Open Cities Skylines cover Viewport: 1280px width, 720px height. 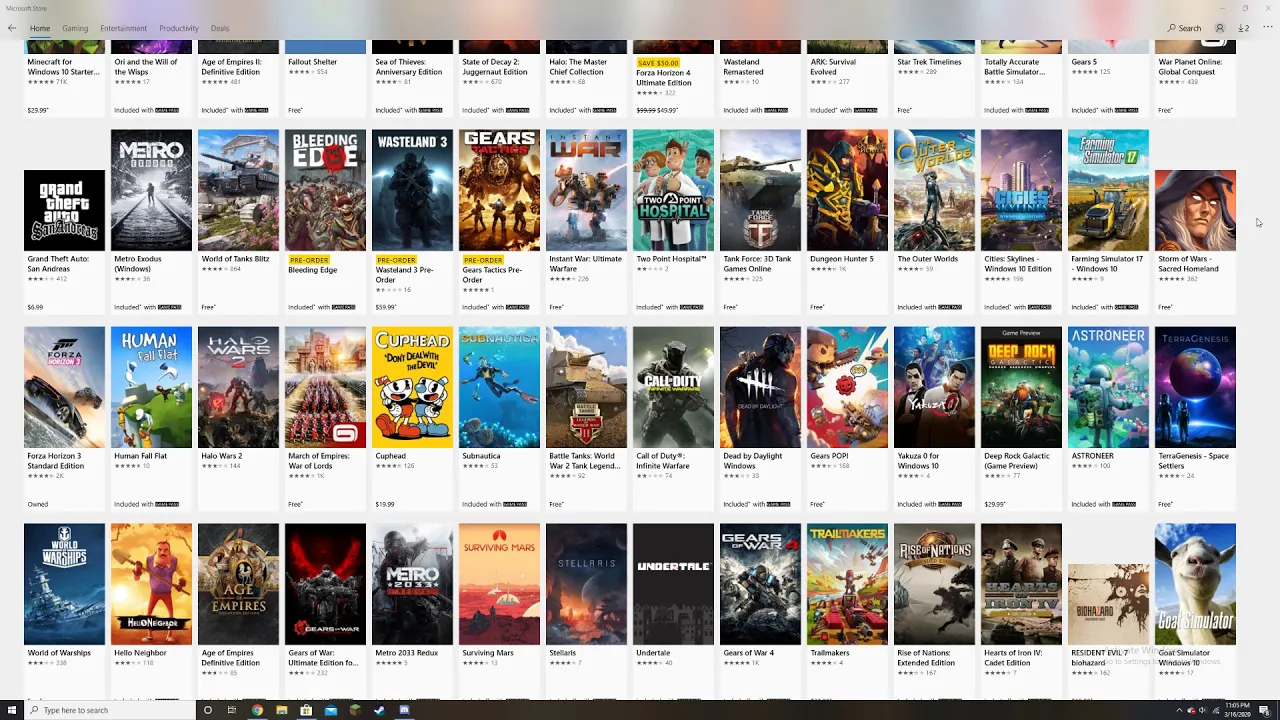point(1021,190)
